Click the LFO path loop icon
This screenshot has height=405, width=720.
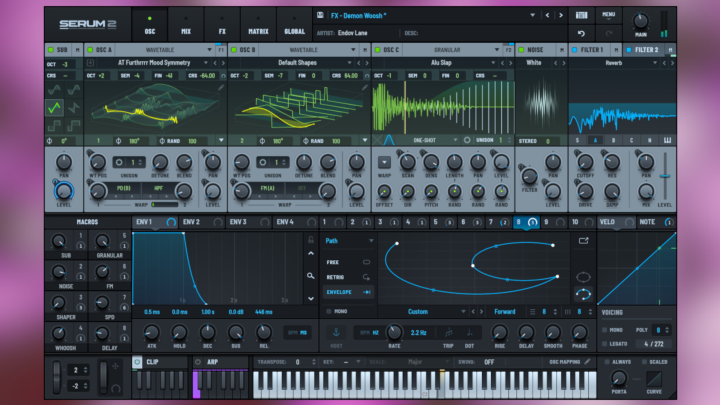583,294
